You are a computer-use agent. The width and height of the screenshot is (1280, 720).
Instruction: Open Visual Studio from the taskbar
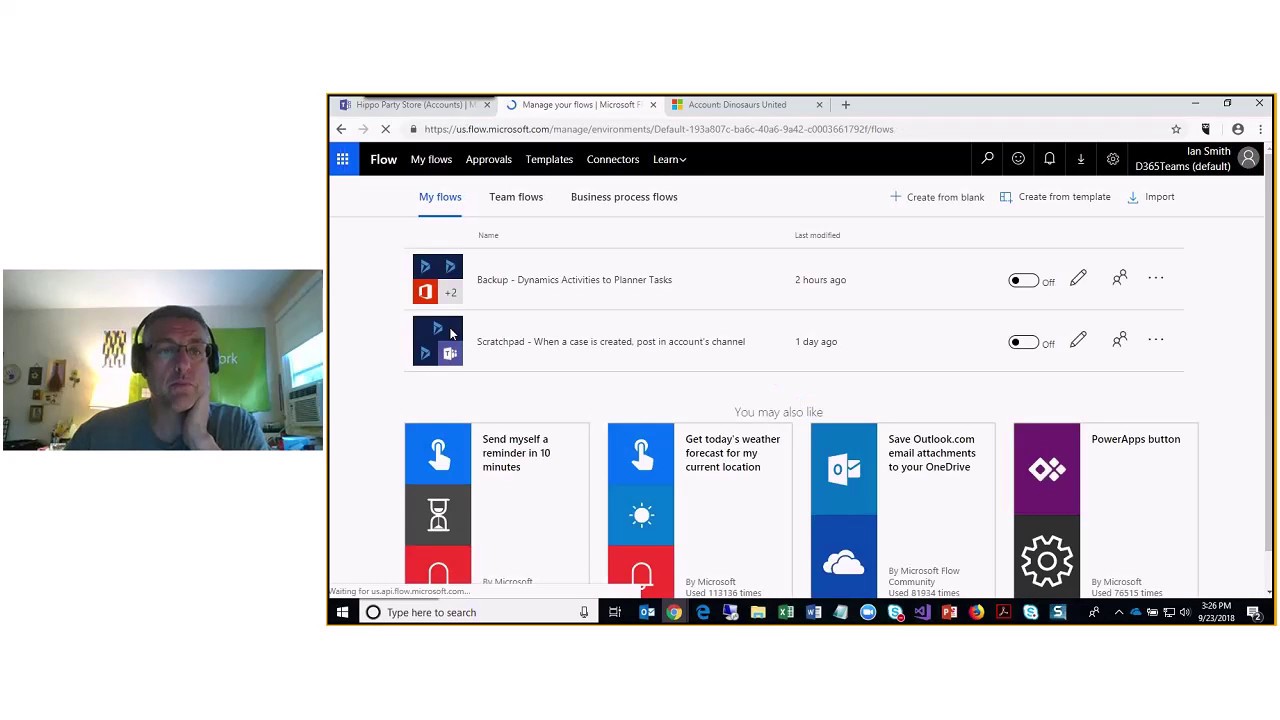[922, 612]
